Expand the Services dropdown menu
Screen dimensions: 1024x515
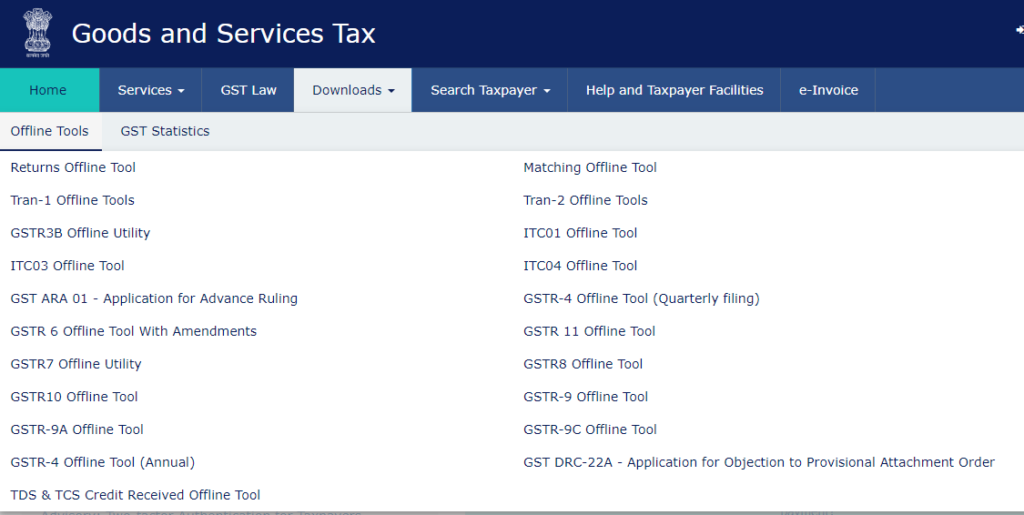[151, 90]
